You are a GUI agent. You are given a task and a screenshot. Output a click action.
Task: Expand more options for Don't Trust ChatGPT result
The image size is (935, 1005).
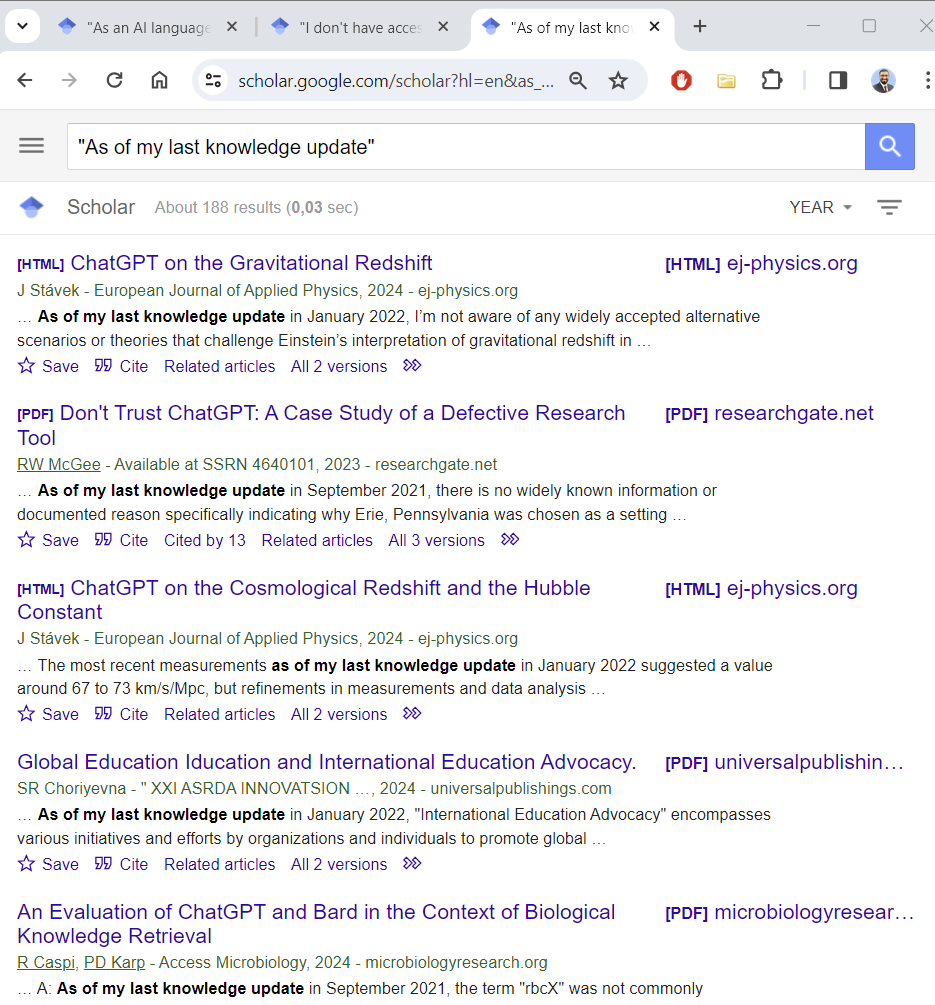[510, 539]
